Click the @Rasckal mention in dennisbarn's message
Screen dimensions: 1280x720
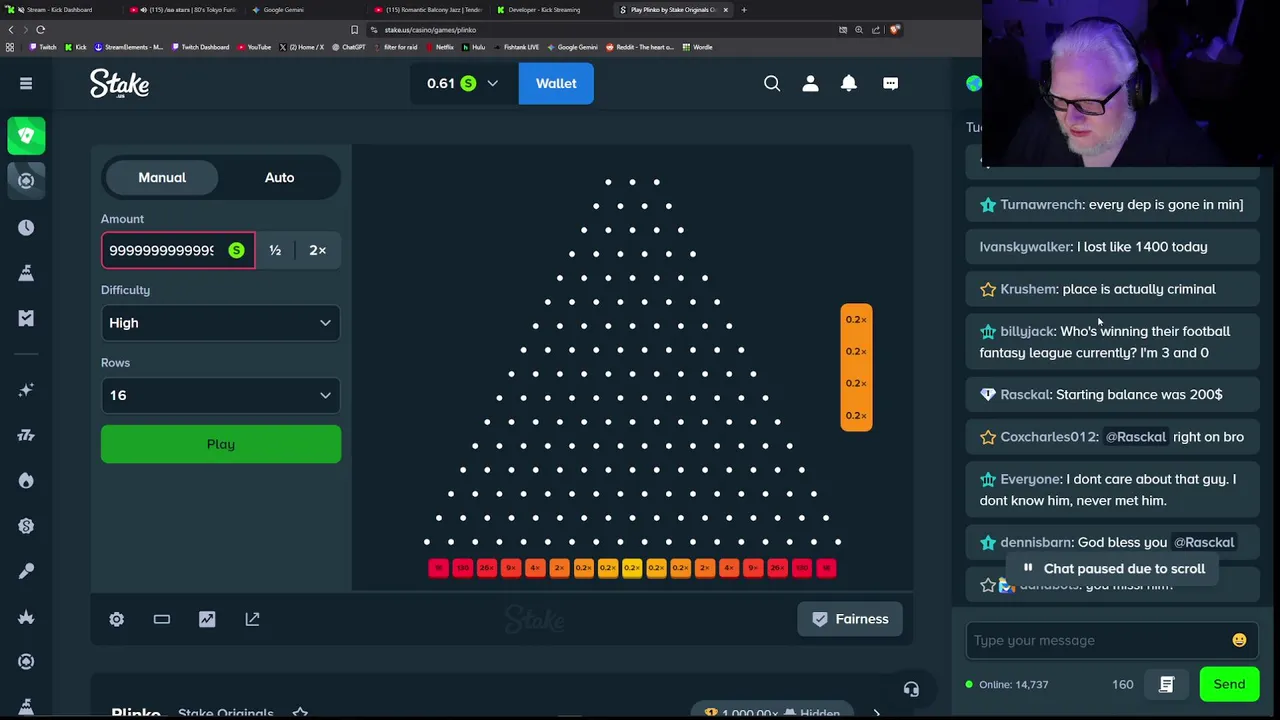[1204, 542]
